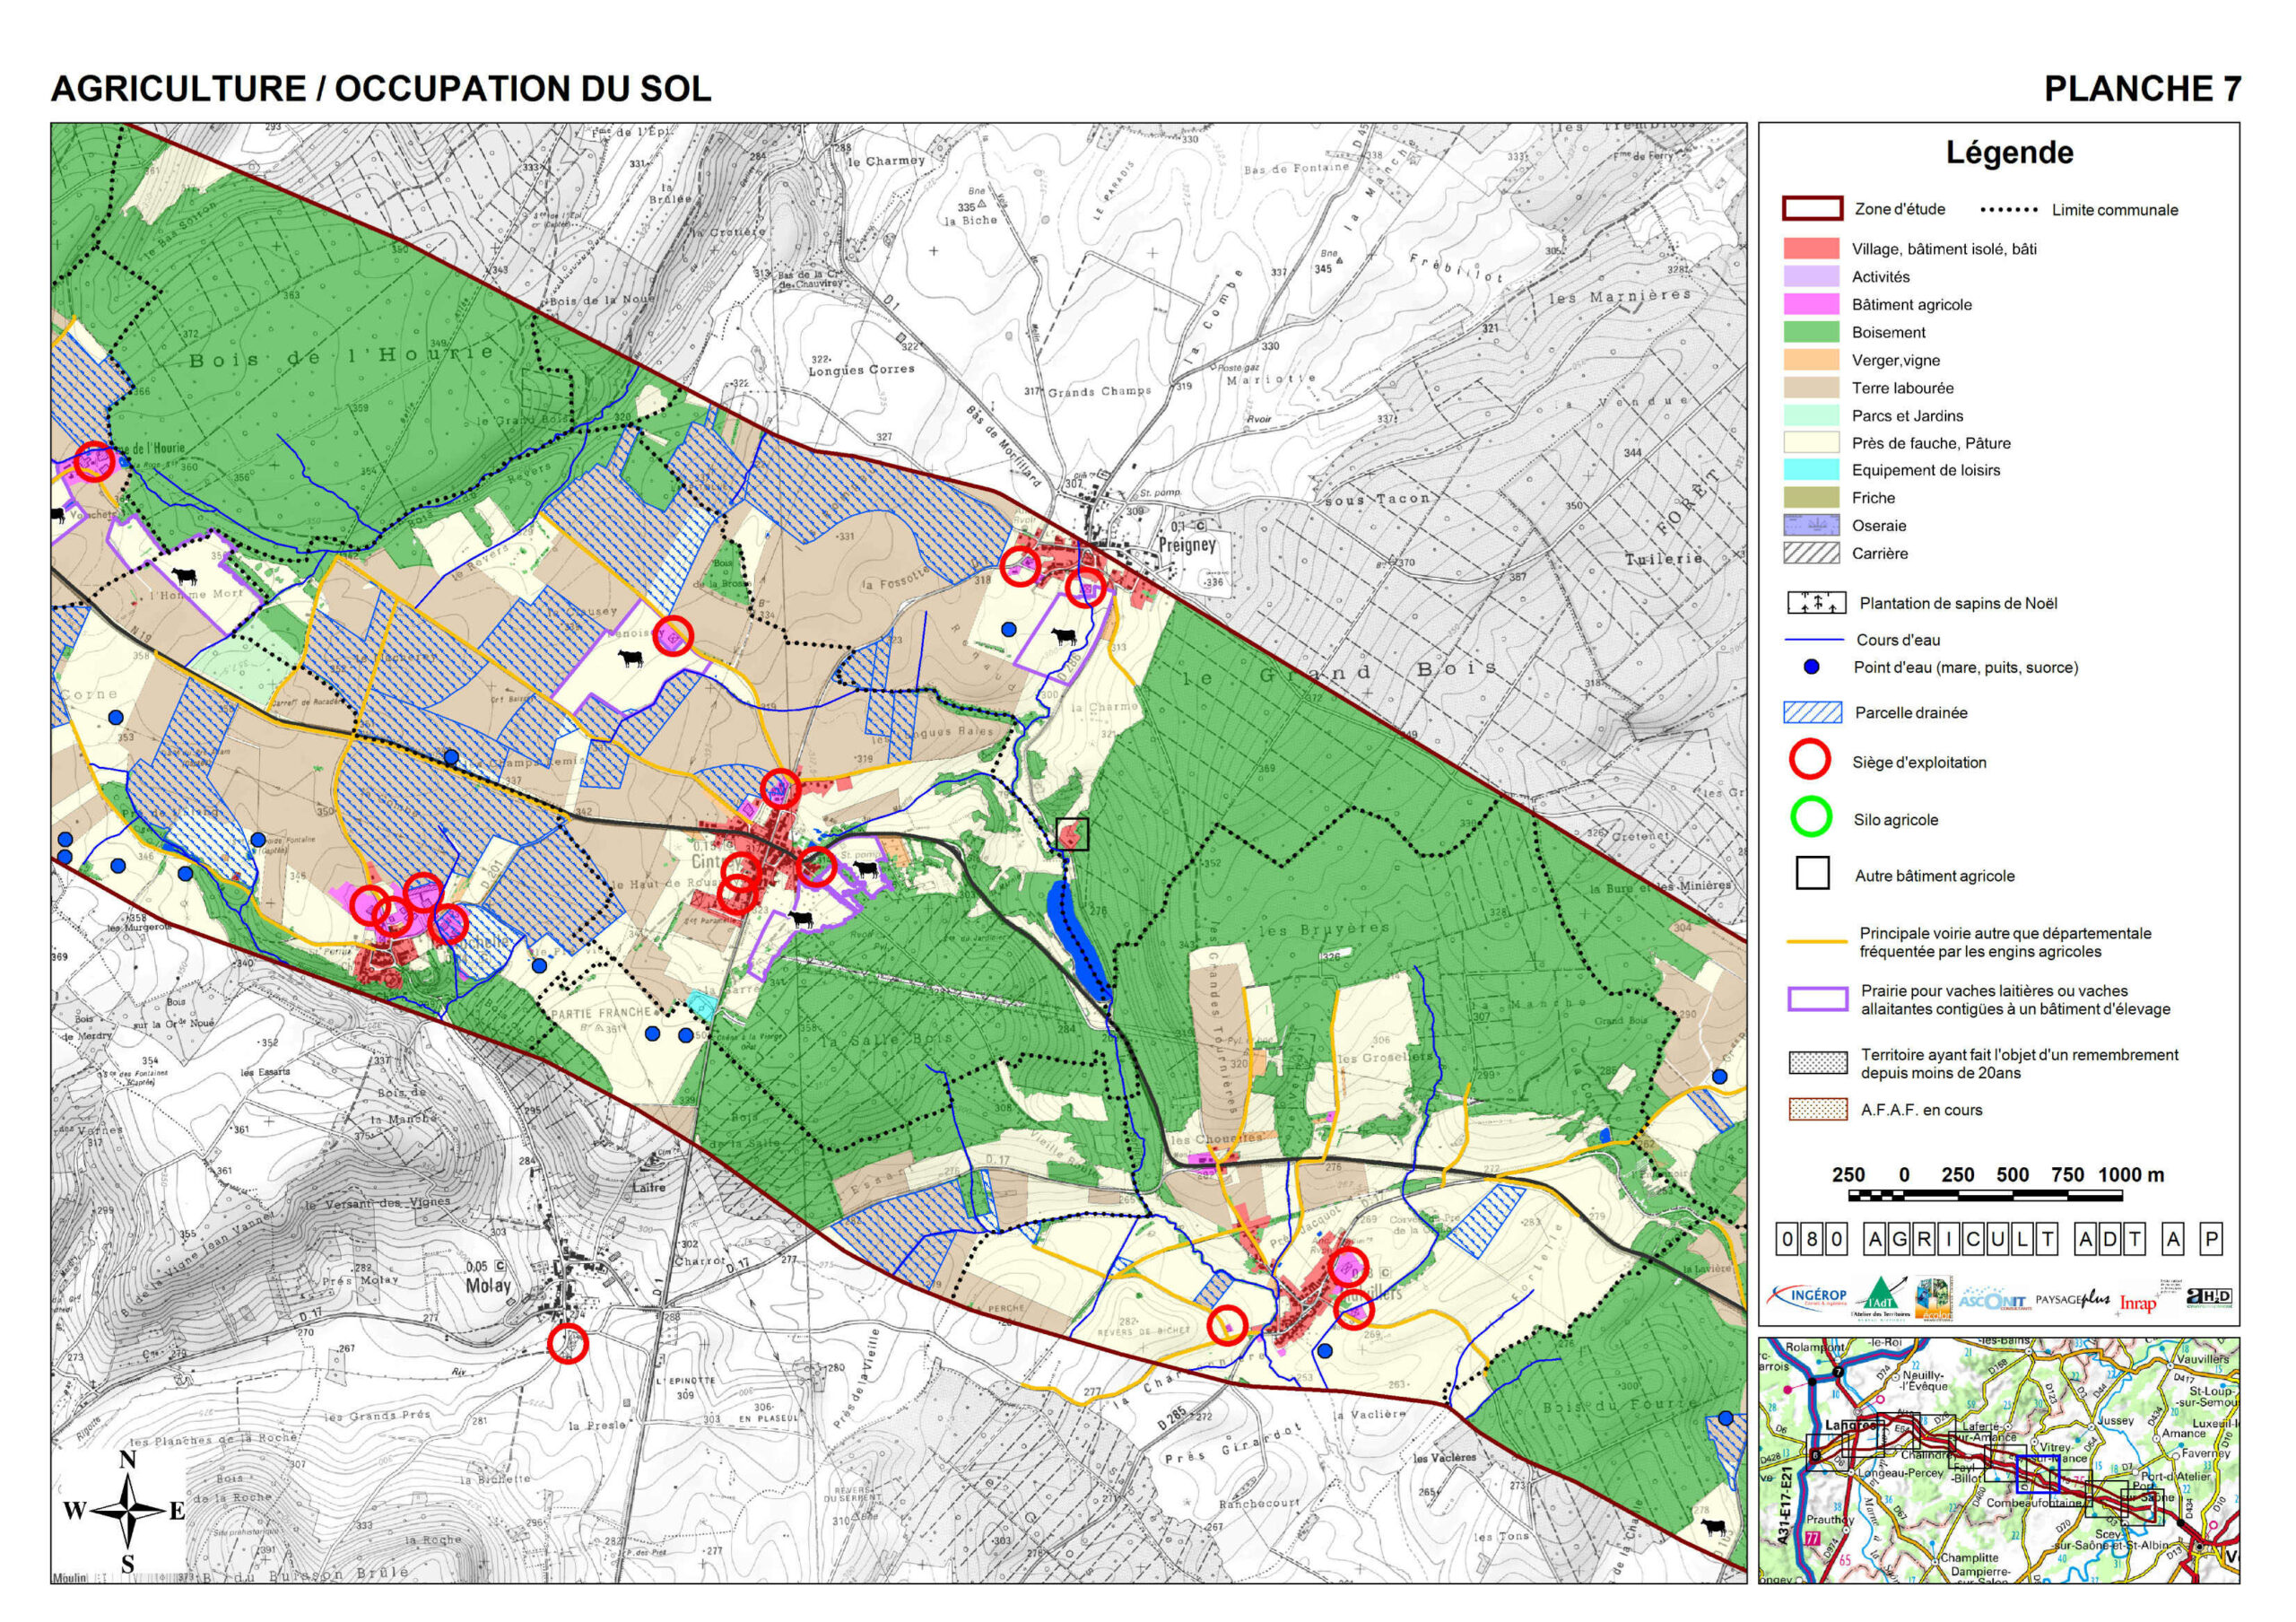The width and height of the screenshot is (2296, 1622).
Task: Click the Atelier des Territoires logo
Action: point(1880,1298)
